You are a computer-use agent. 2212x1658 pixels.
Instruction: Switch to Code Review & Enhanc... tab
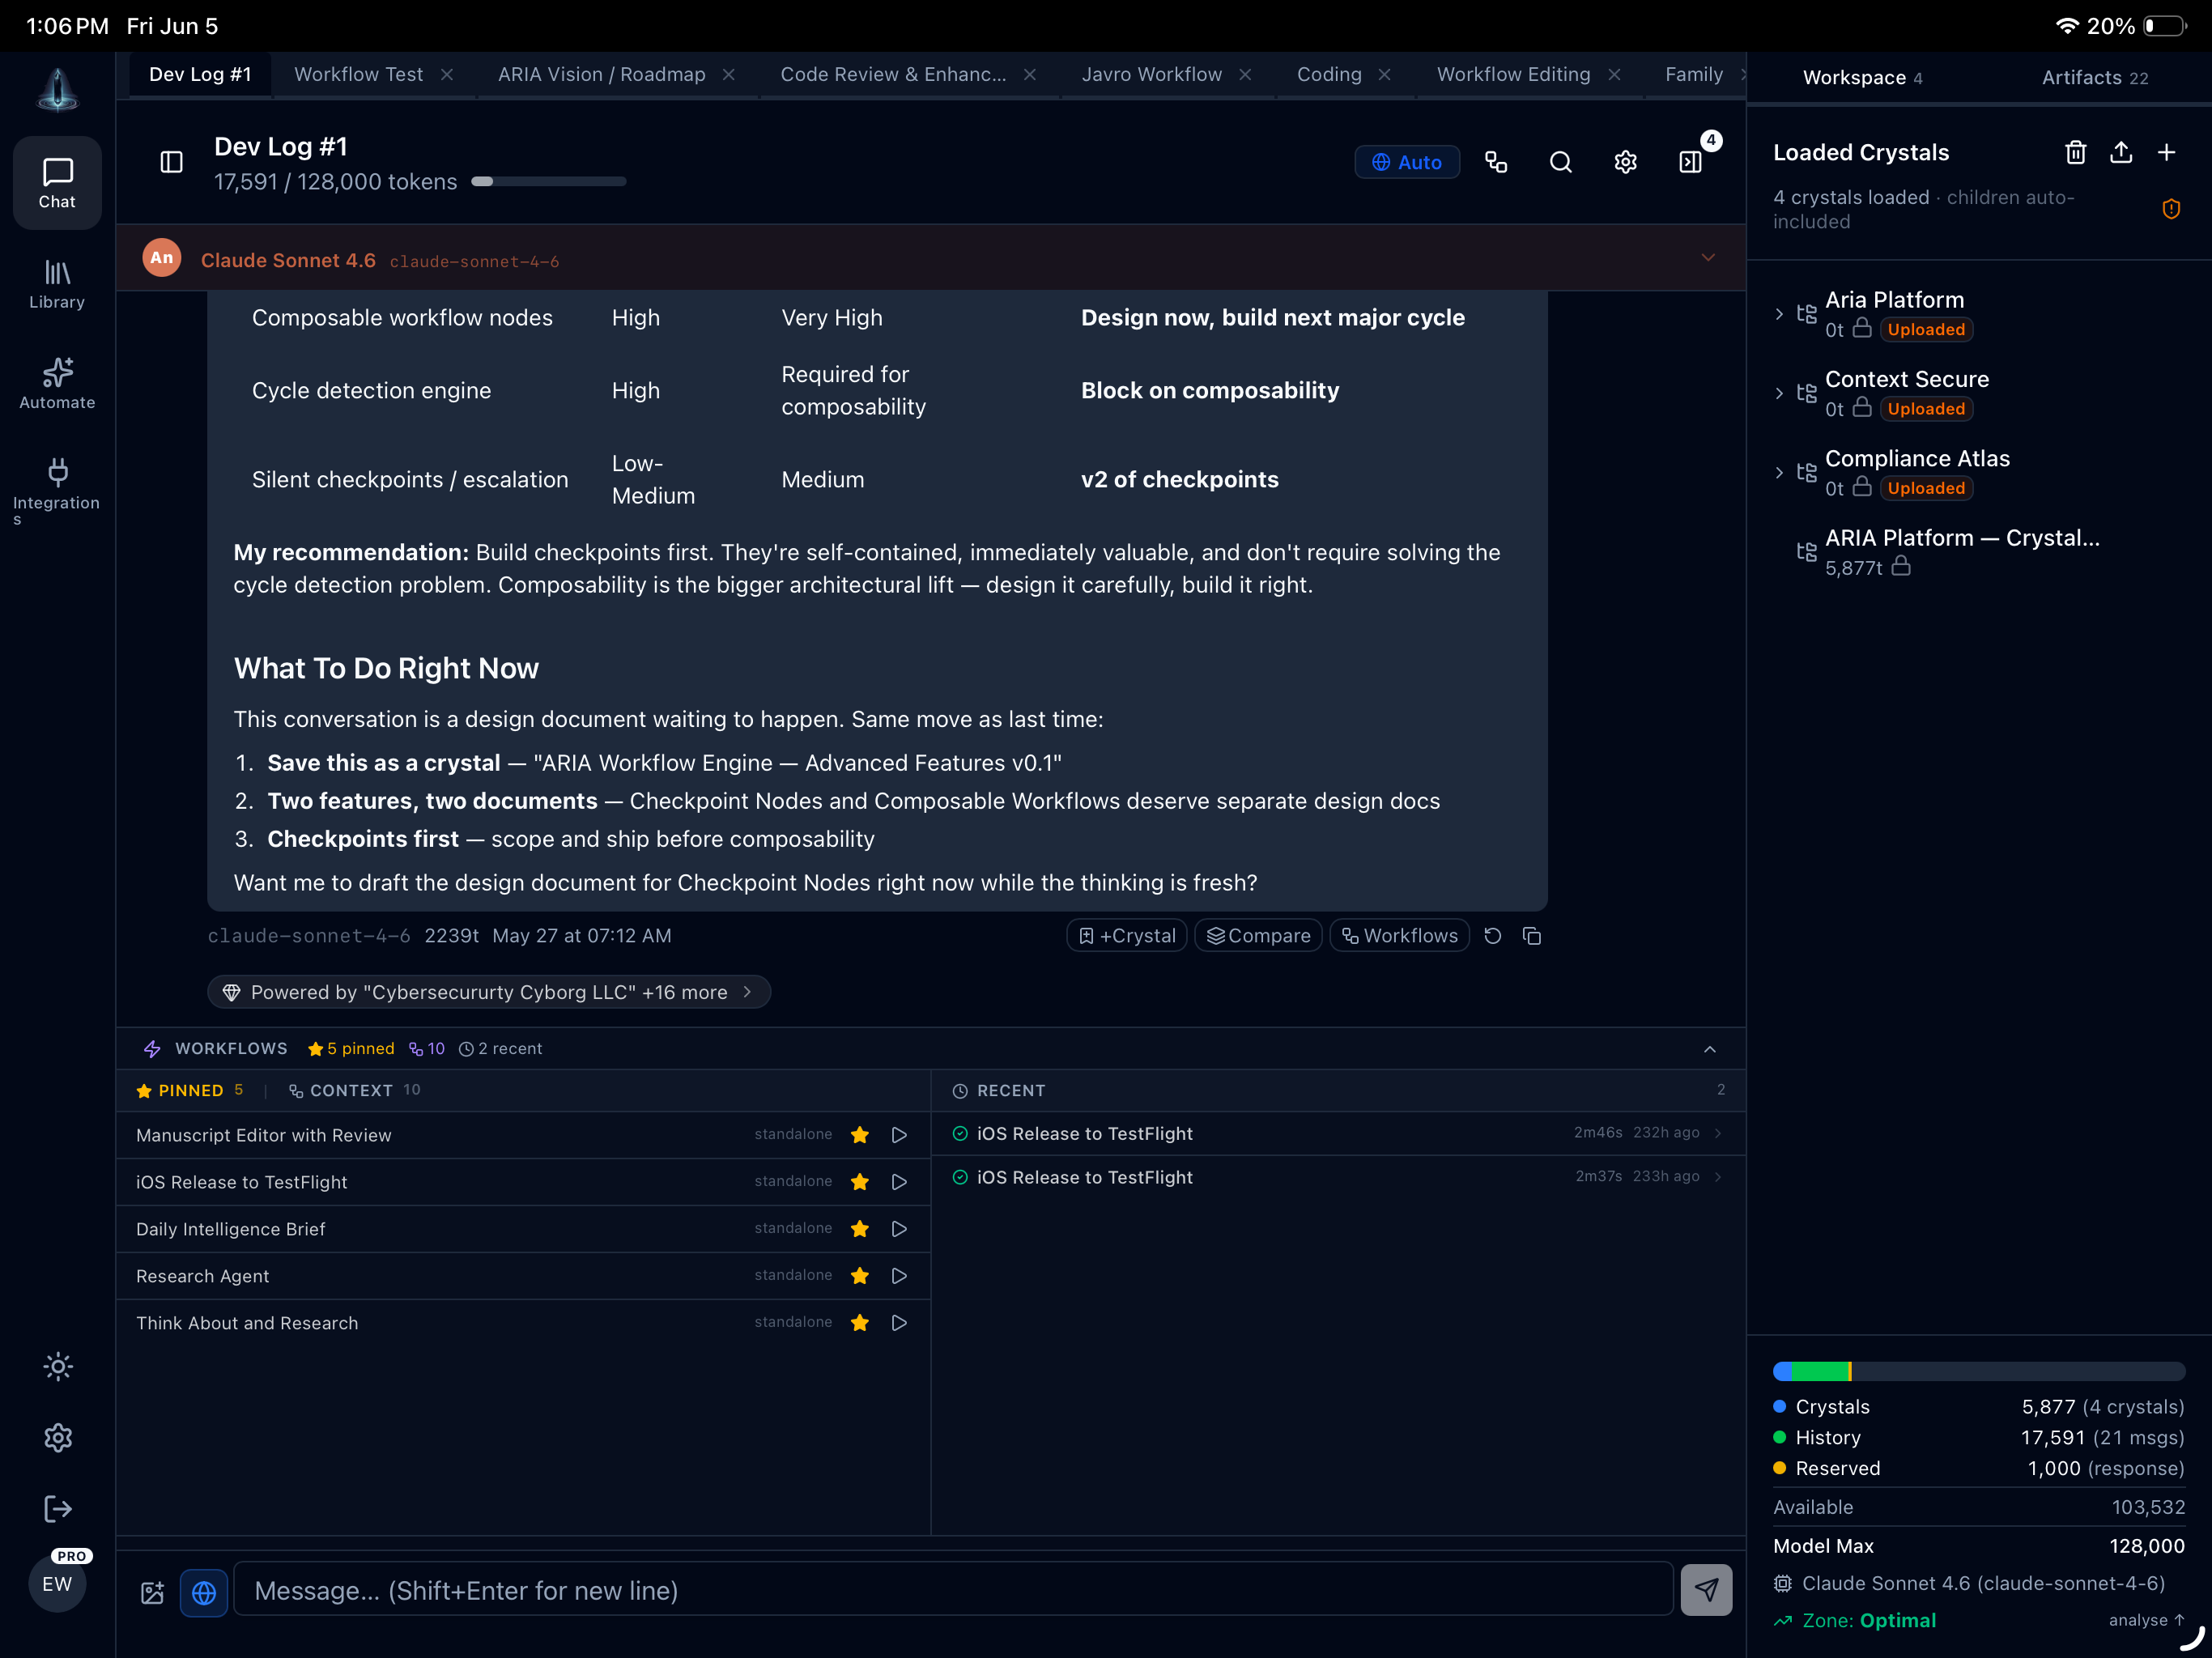tap(893, 74)
